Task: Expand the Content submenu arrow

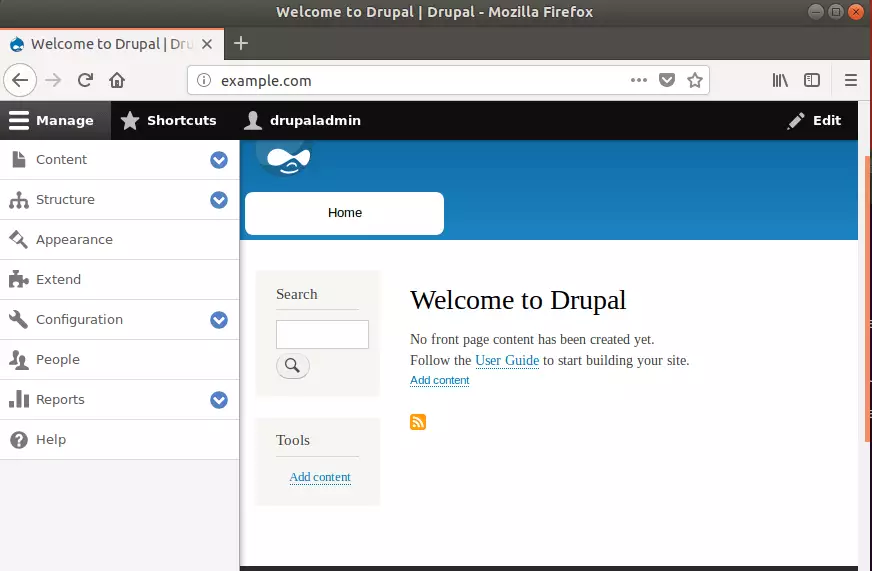Action: [x=219, y=160]
